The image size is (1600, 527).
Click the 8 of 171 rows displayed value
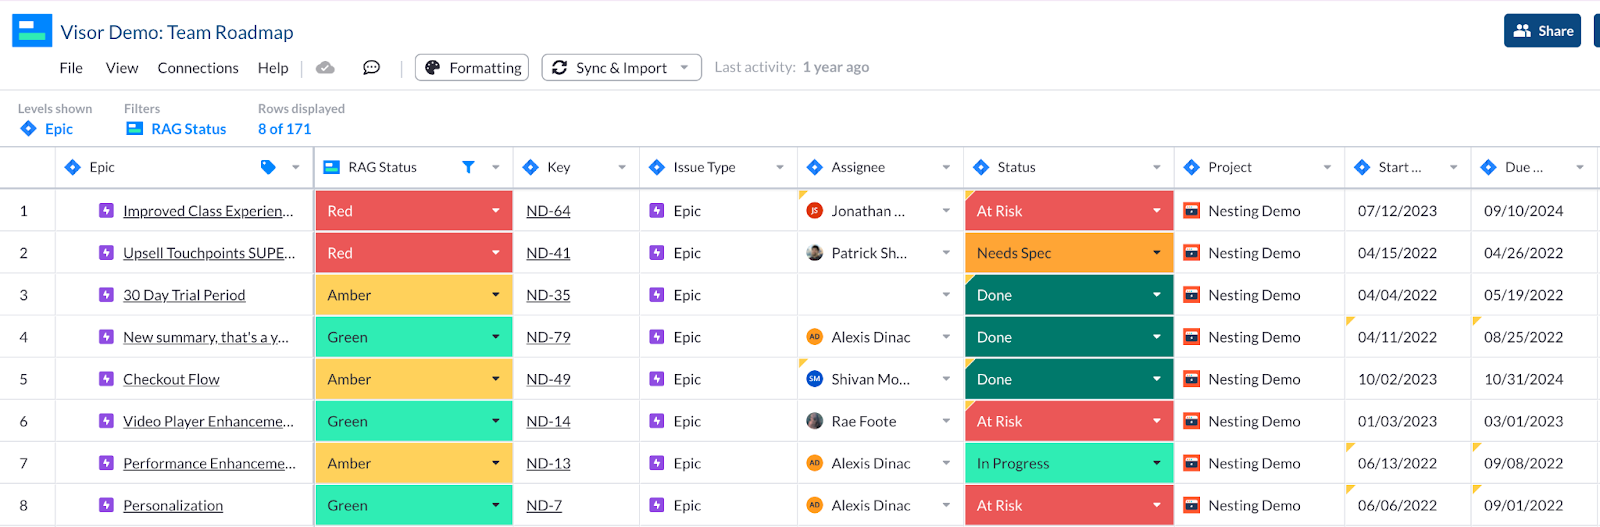[x=284, y=129]
